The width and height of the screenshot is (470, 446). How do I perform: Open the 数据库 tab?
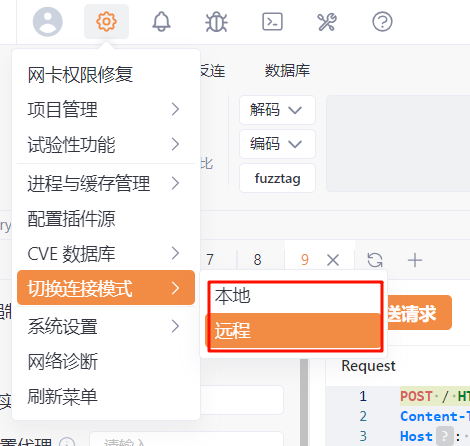coord(287,71)
